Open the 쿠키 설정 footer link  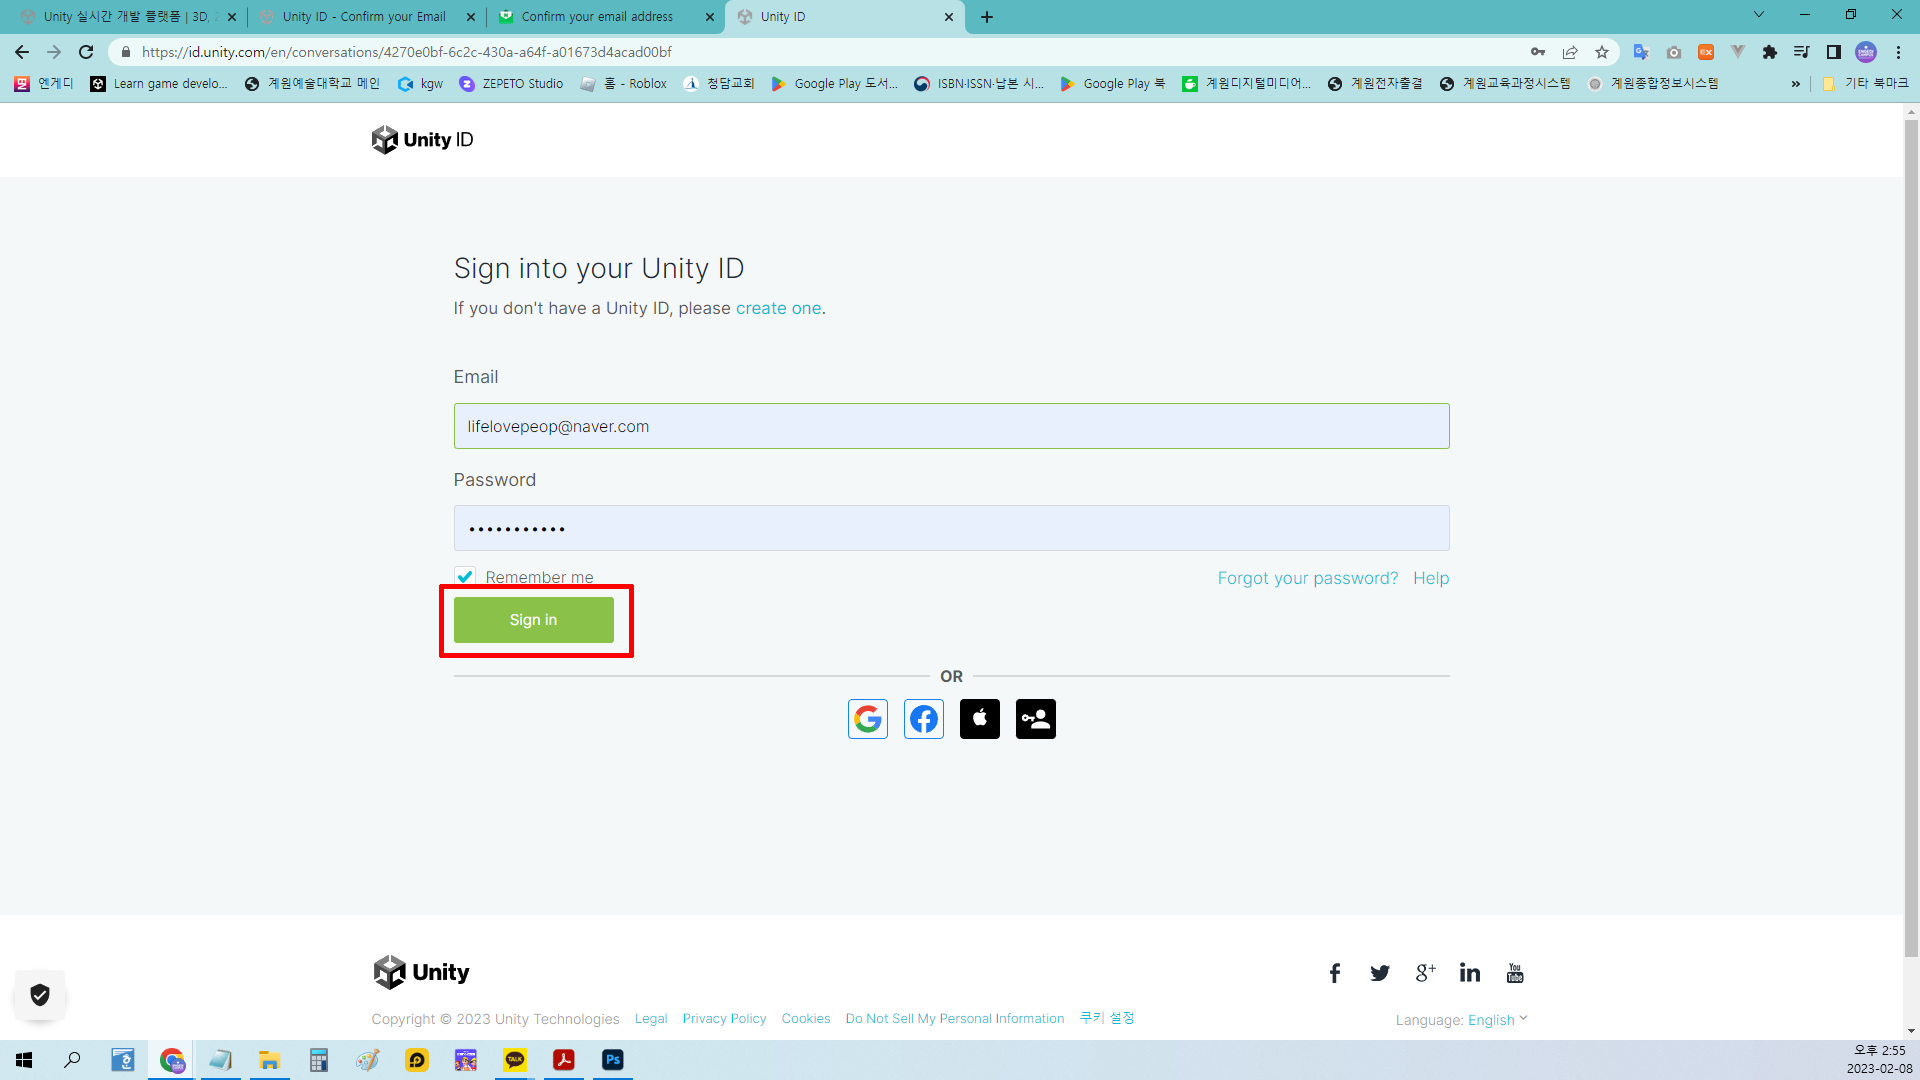pyautogui.click(x=1107, y=1018)
